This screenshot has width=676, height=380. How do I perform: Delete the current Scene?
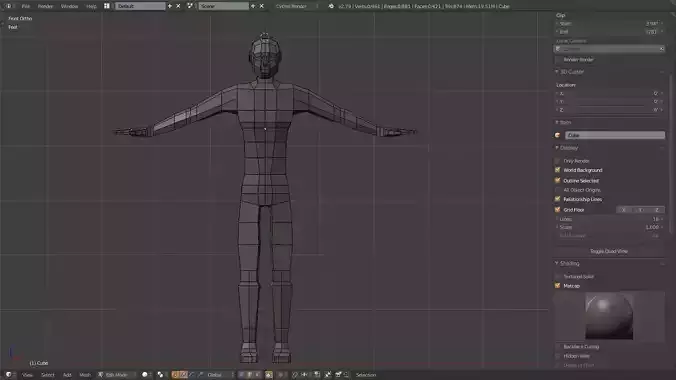(x=261, y=6)
